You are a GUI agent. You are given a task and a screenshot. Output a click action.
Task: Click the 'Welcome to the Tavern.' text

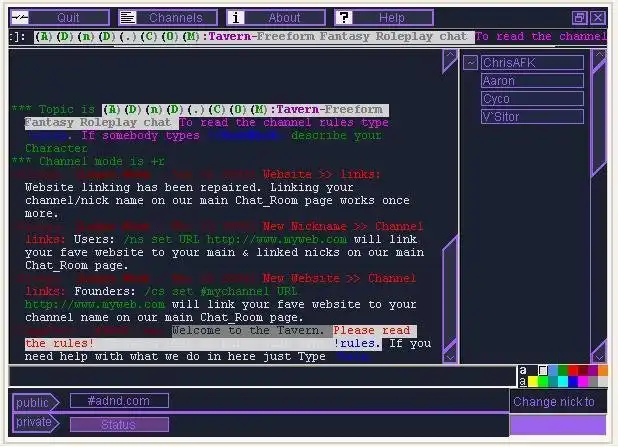click(248, 330)
